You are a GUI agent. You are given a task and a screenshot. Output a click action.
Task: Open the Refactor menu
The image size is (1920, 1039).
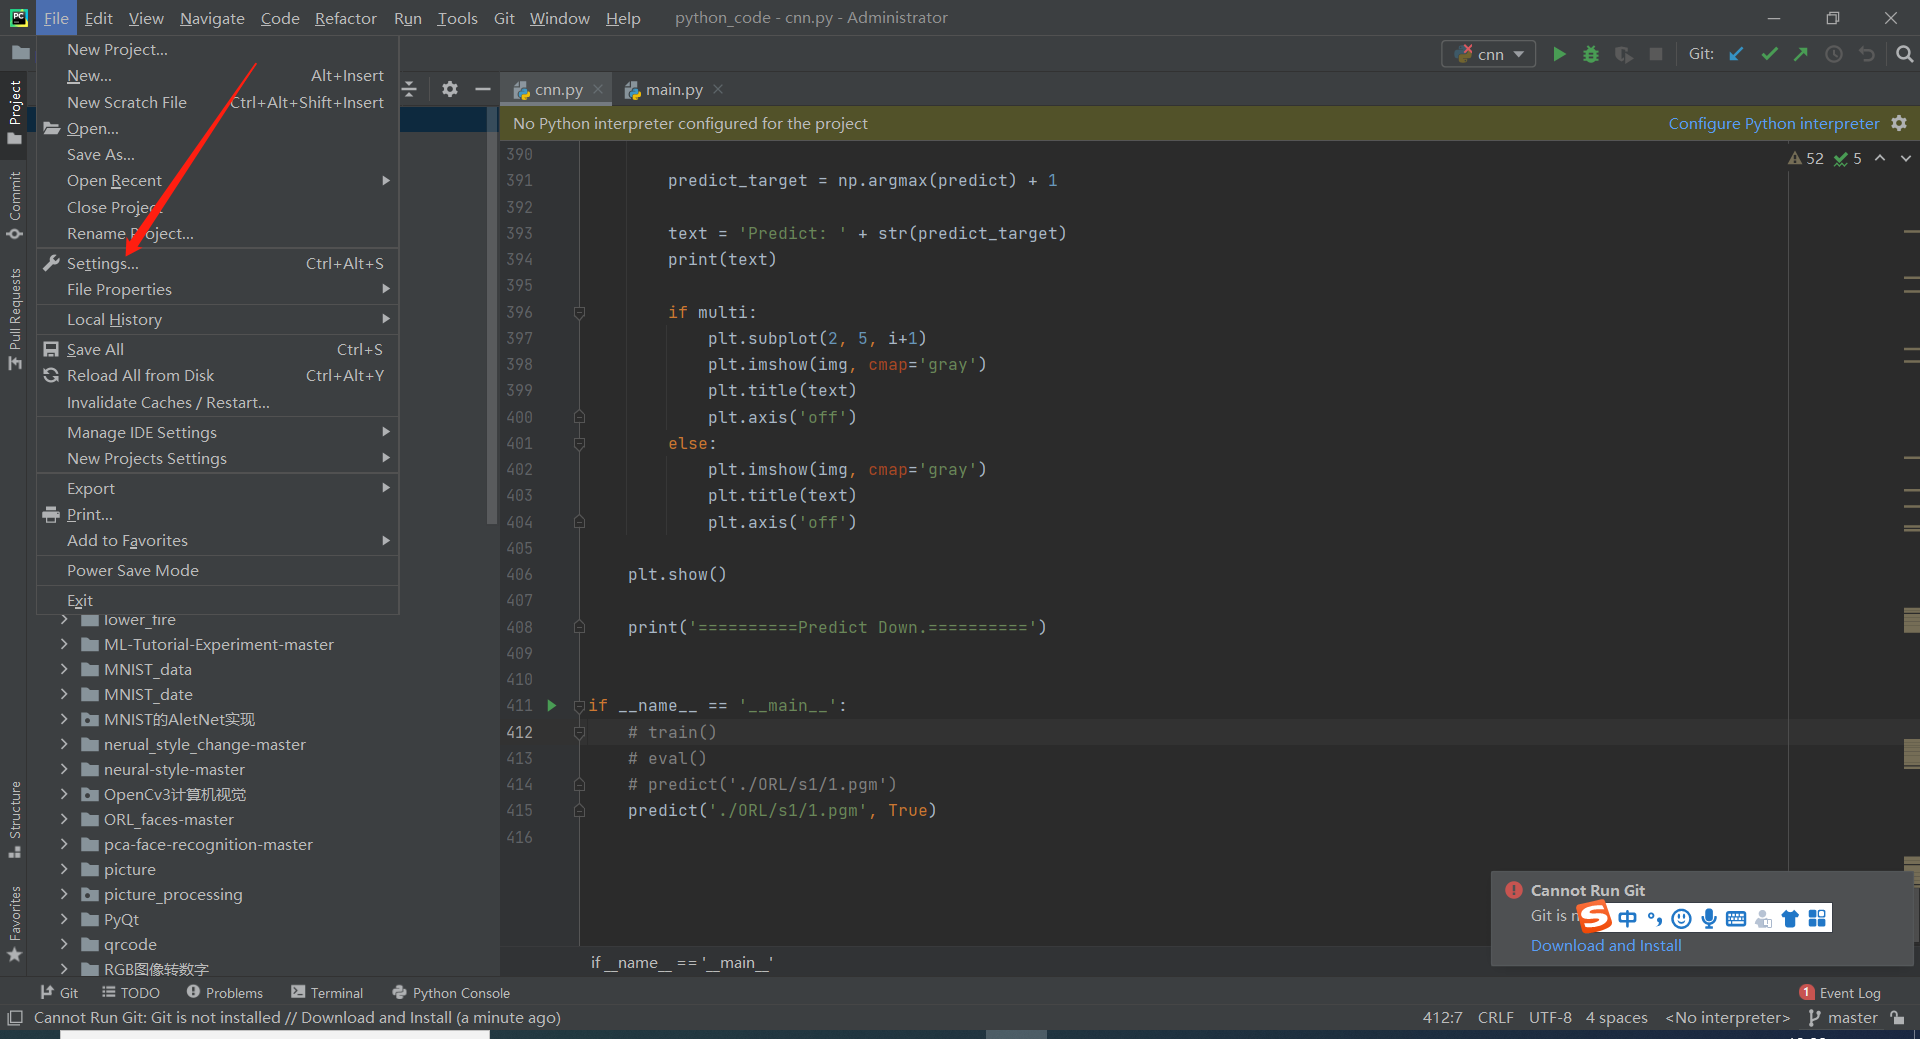pyautogui.click(x=345, y=18)
